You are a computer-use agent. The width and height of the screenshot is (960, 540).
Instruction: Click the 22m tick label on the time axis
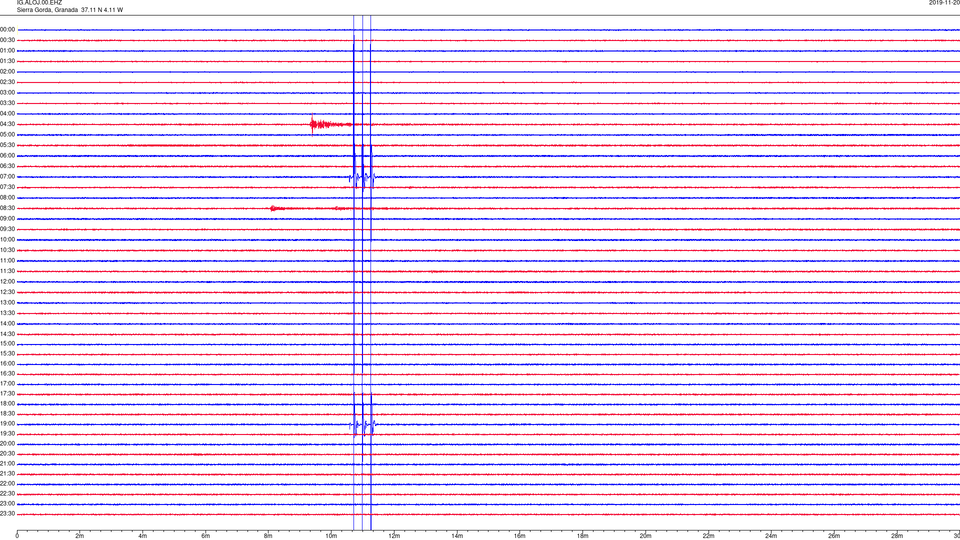pyautogui.click(x=708, y=536)
